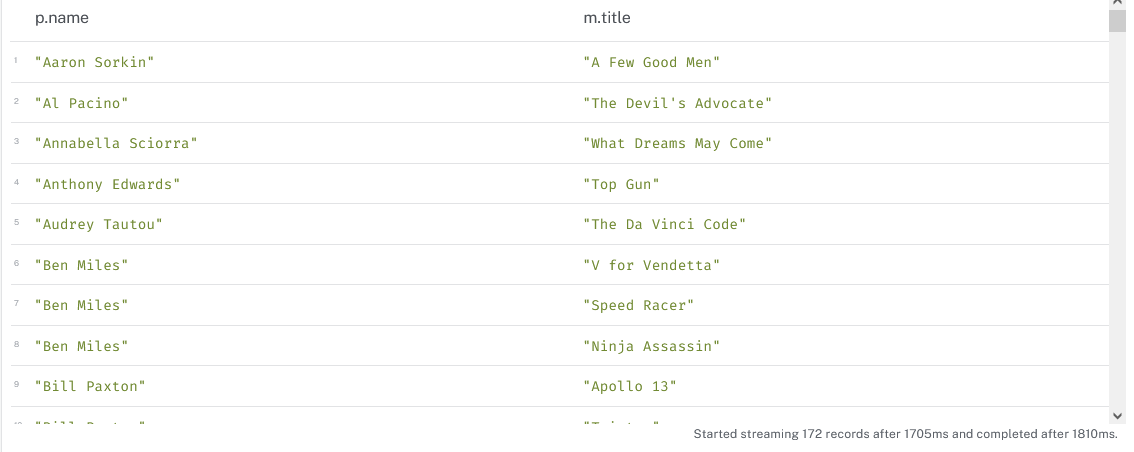1134x452 pixels.
Task: Click the "Apollo 13" title cell
Action: (630, 386)
